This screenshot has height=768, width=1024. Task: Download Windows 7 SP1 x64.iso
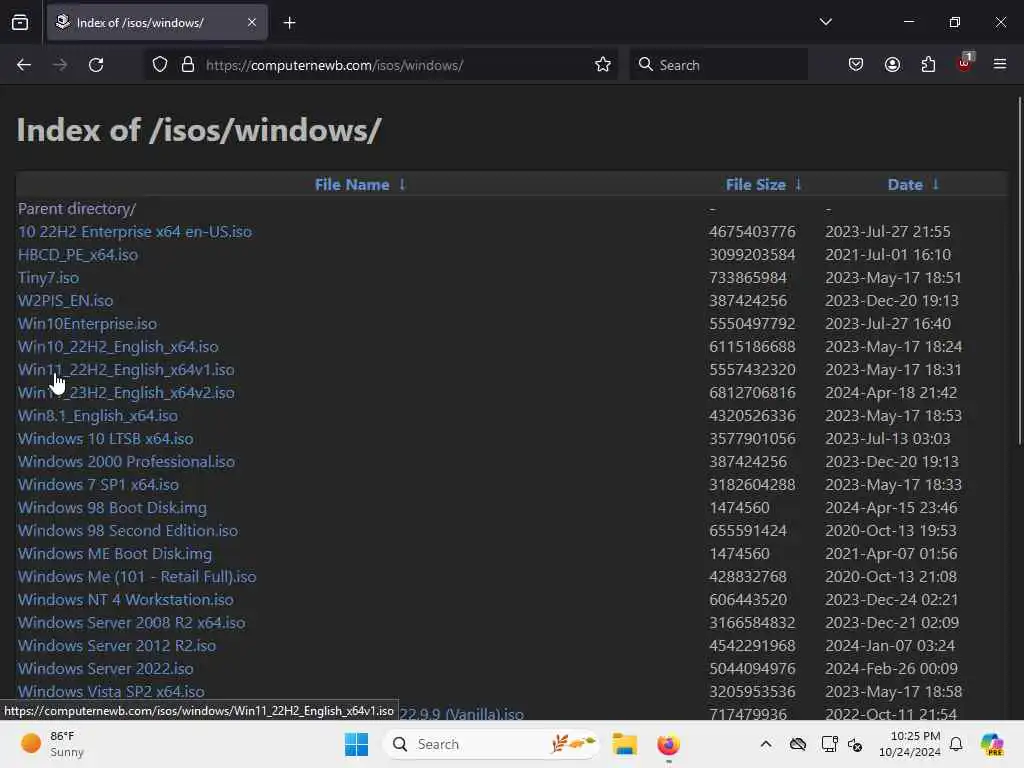point(98,485)
